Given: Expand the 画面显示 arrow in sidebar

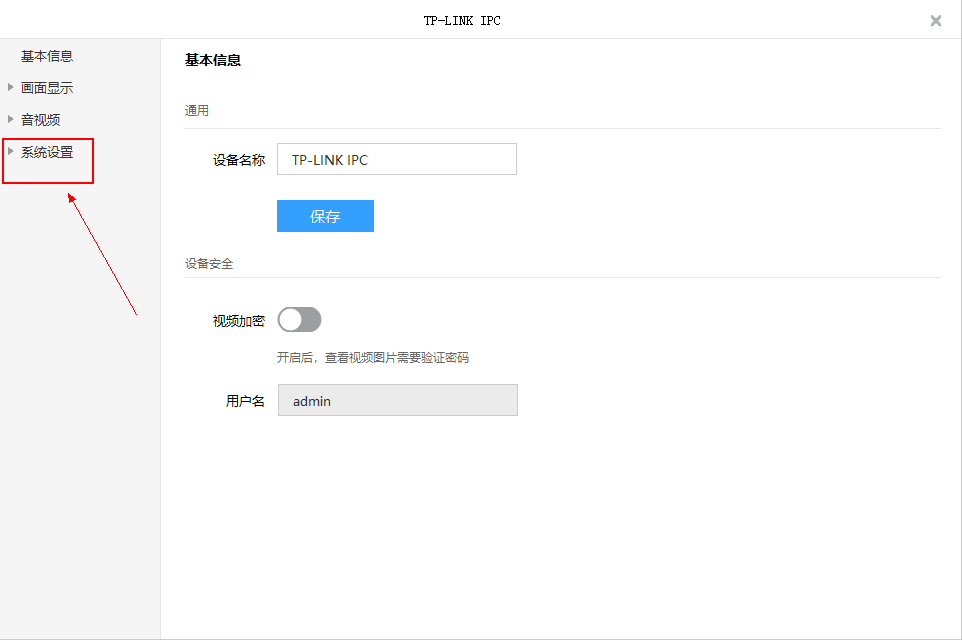Looking at the screenshot, I should (11, 88).
